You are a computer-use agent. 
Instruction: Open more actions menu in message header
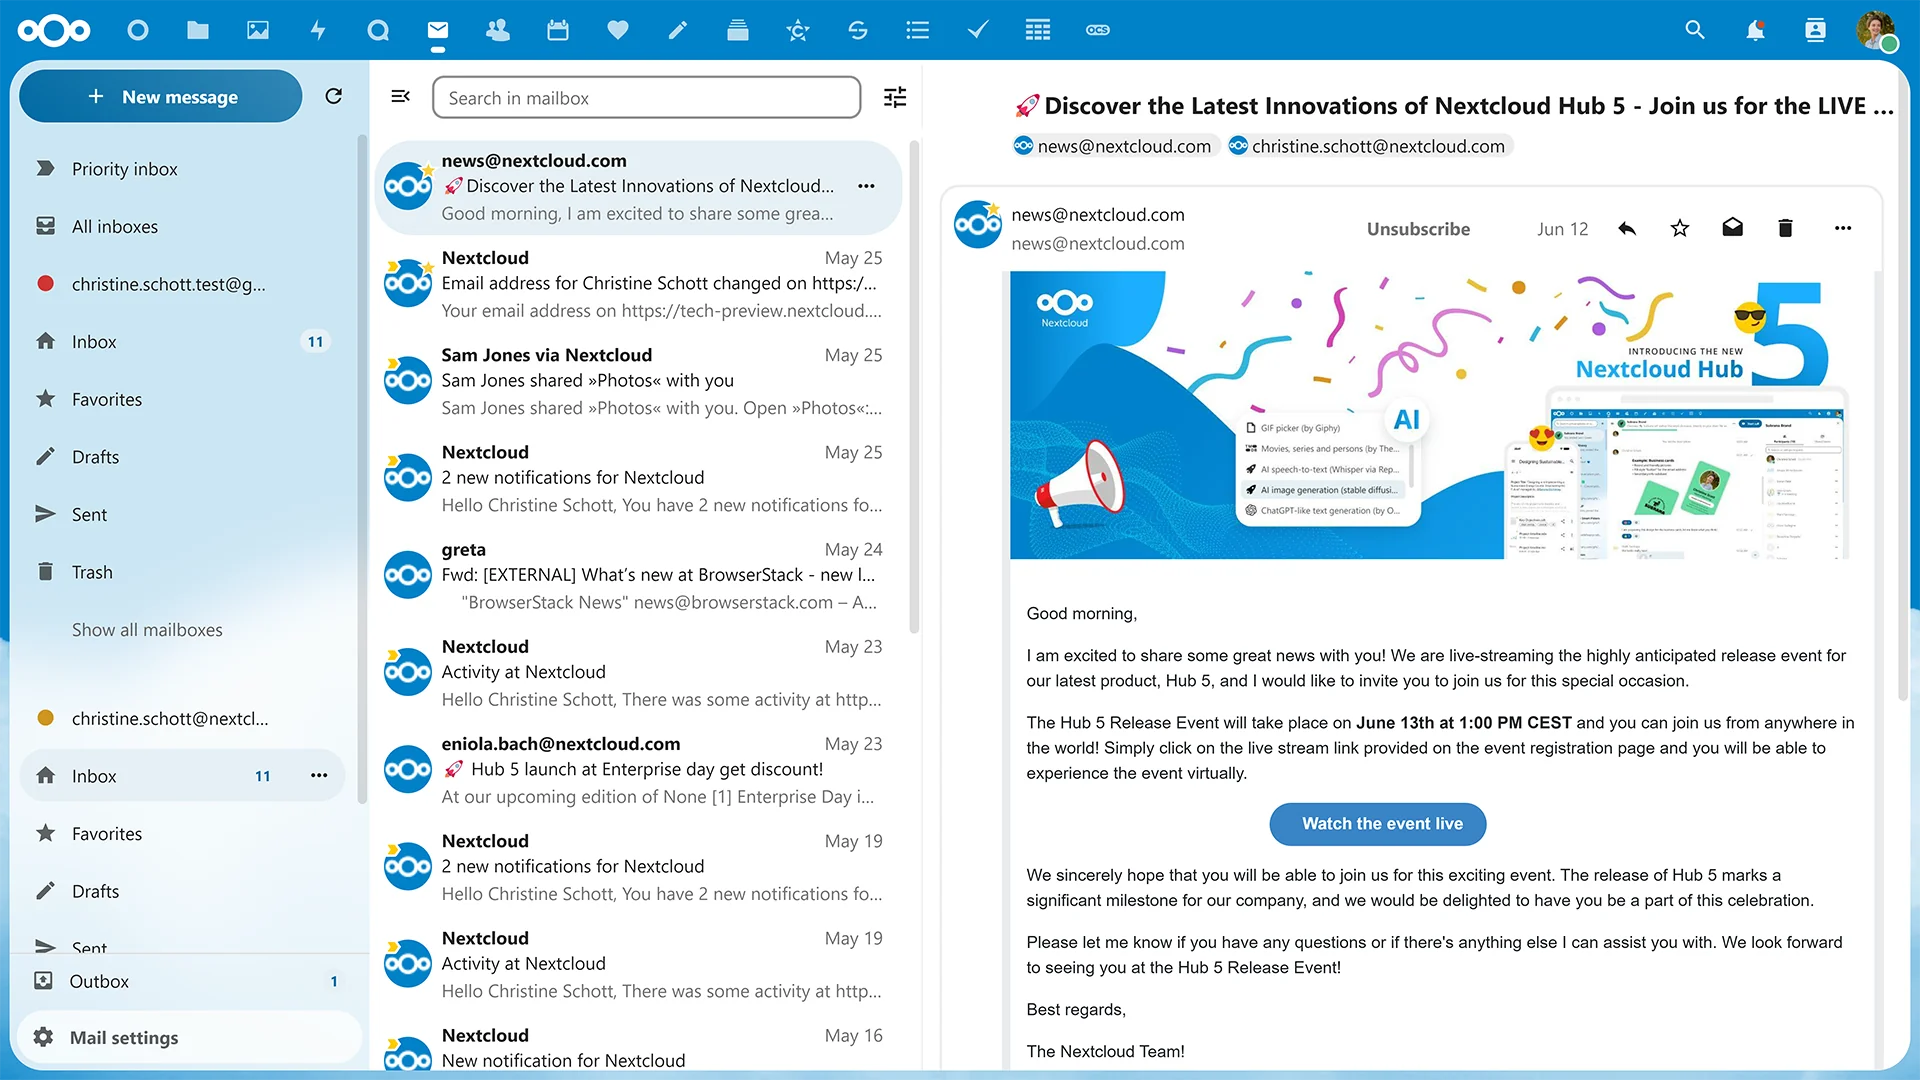[x=1843, y=228]
